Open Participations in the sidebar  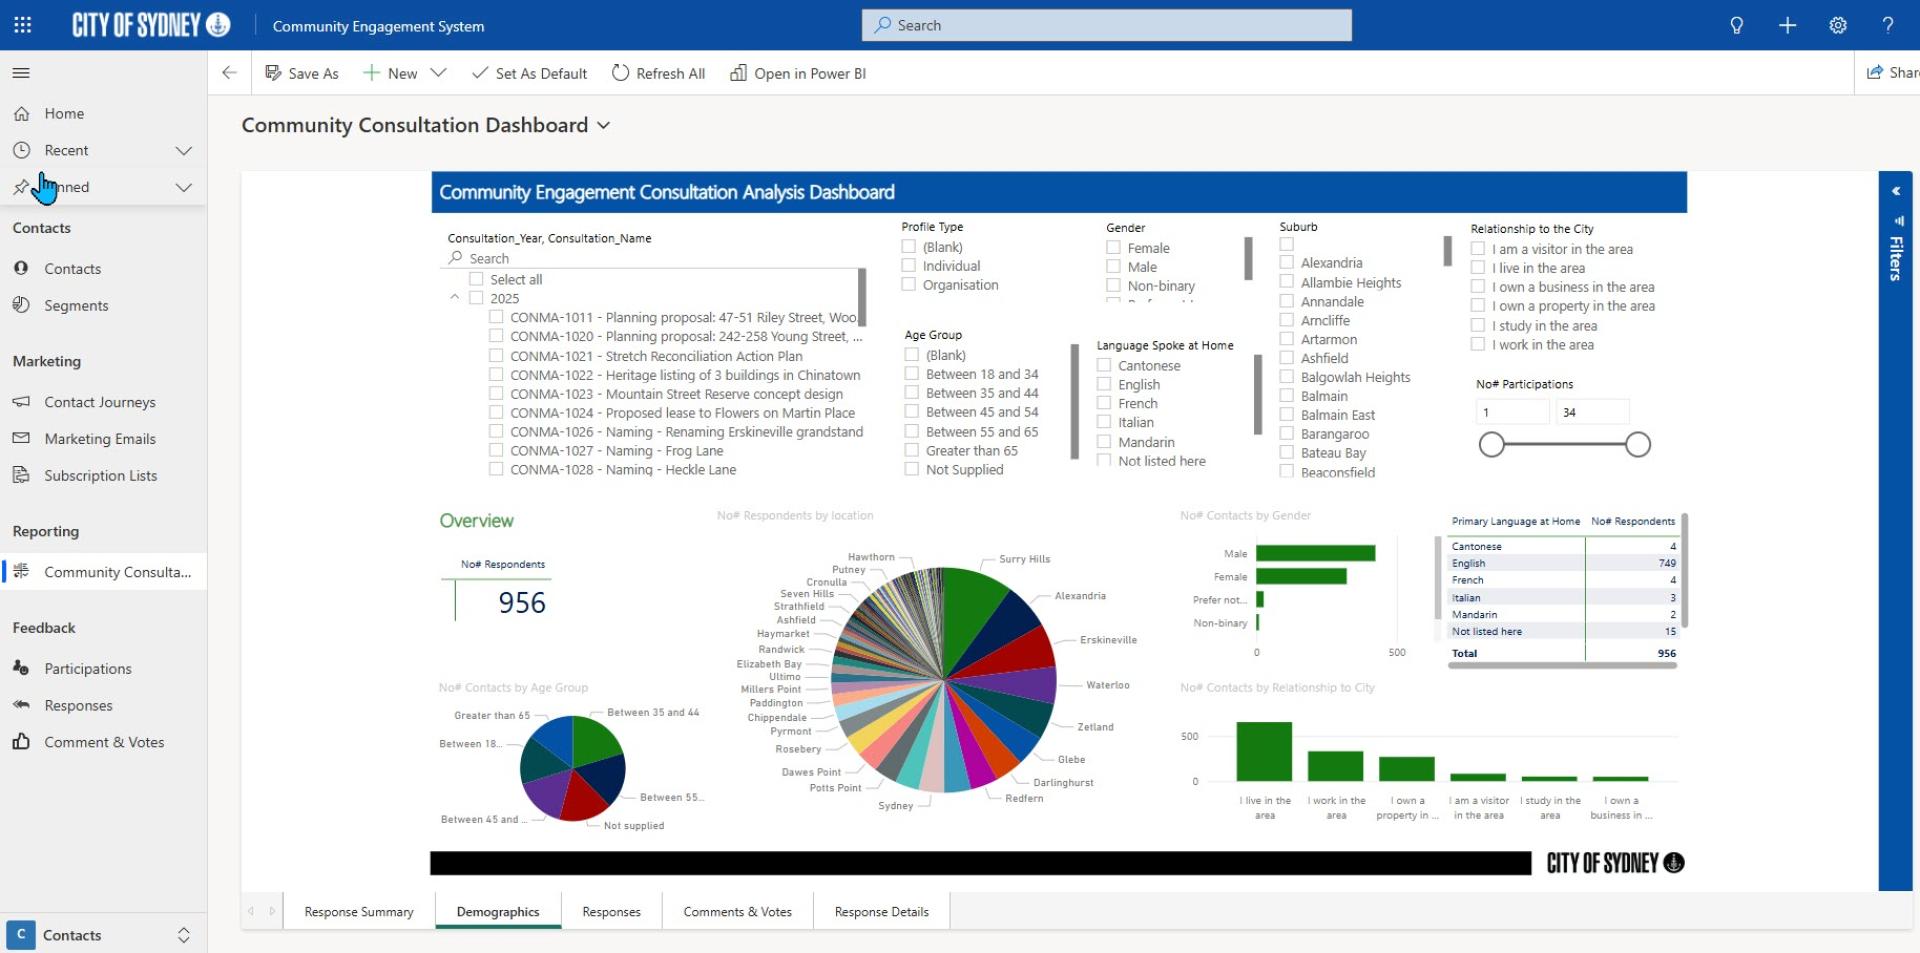87,668
